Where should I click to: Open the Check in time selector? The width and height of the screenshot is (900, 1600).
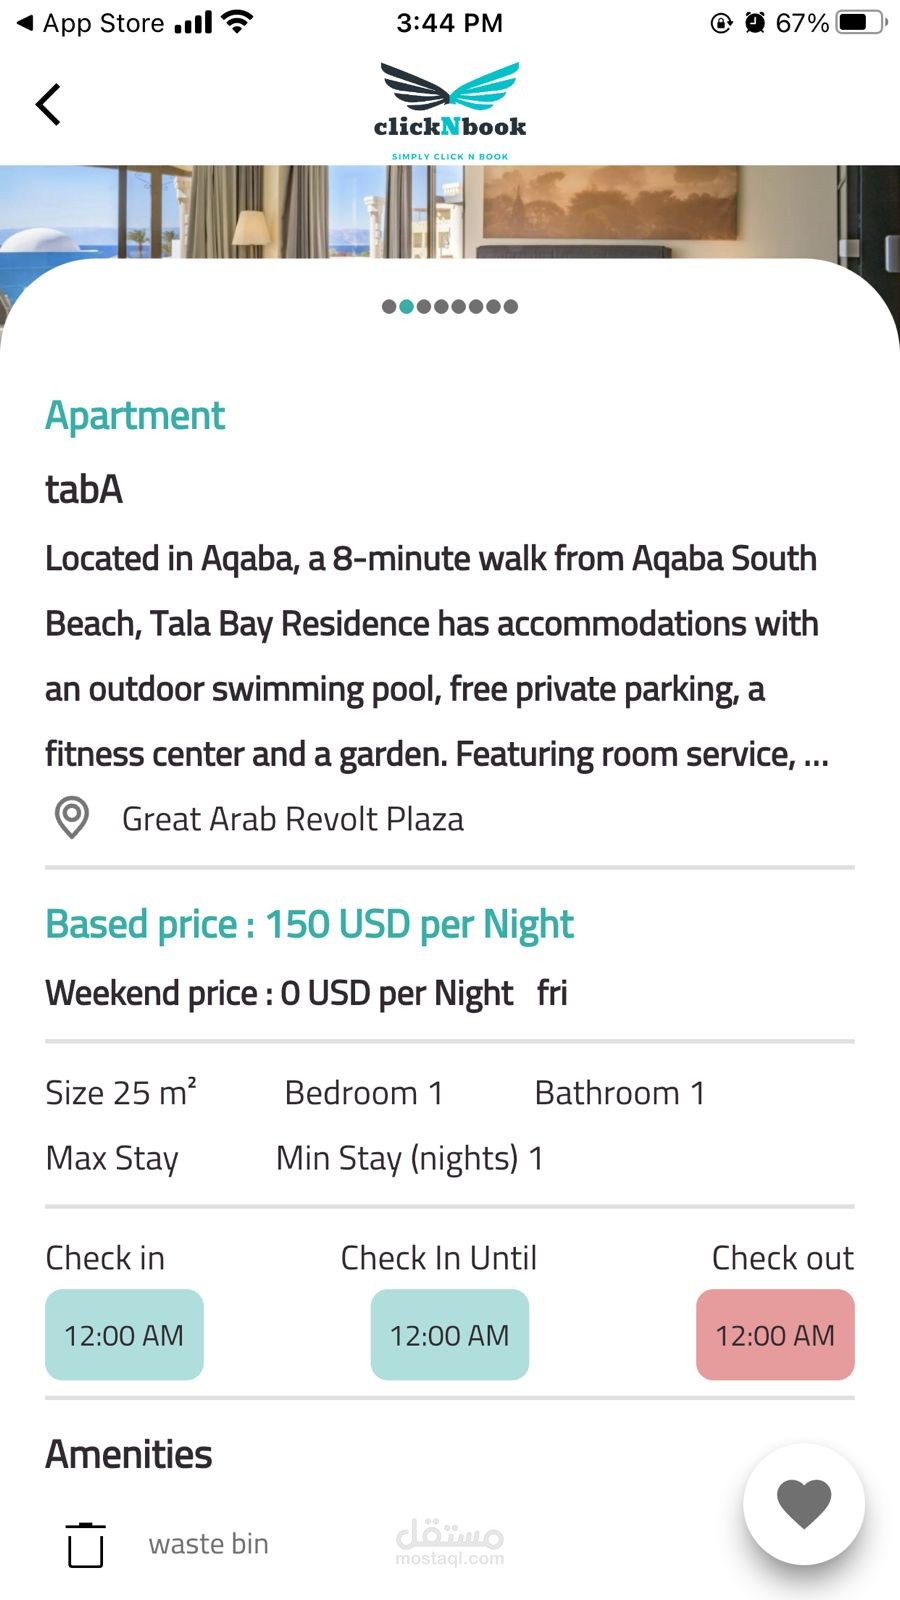click(x=124, y=1335)
